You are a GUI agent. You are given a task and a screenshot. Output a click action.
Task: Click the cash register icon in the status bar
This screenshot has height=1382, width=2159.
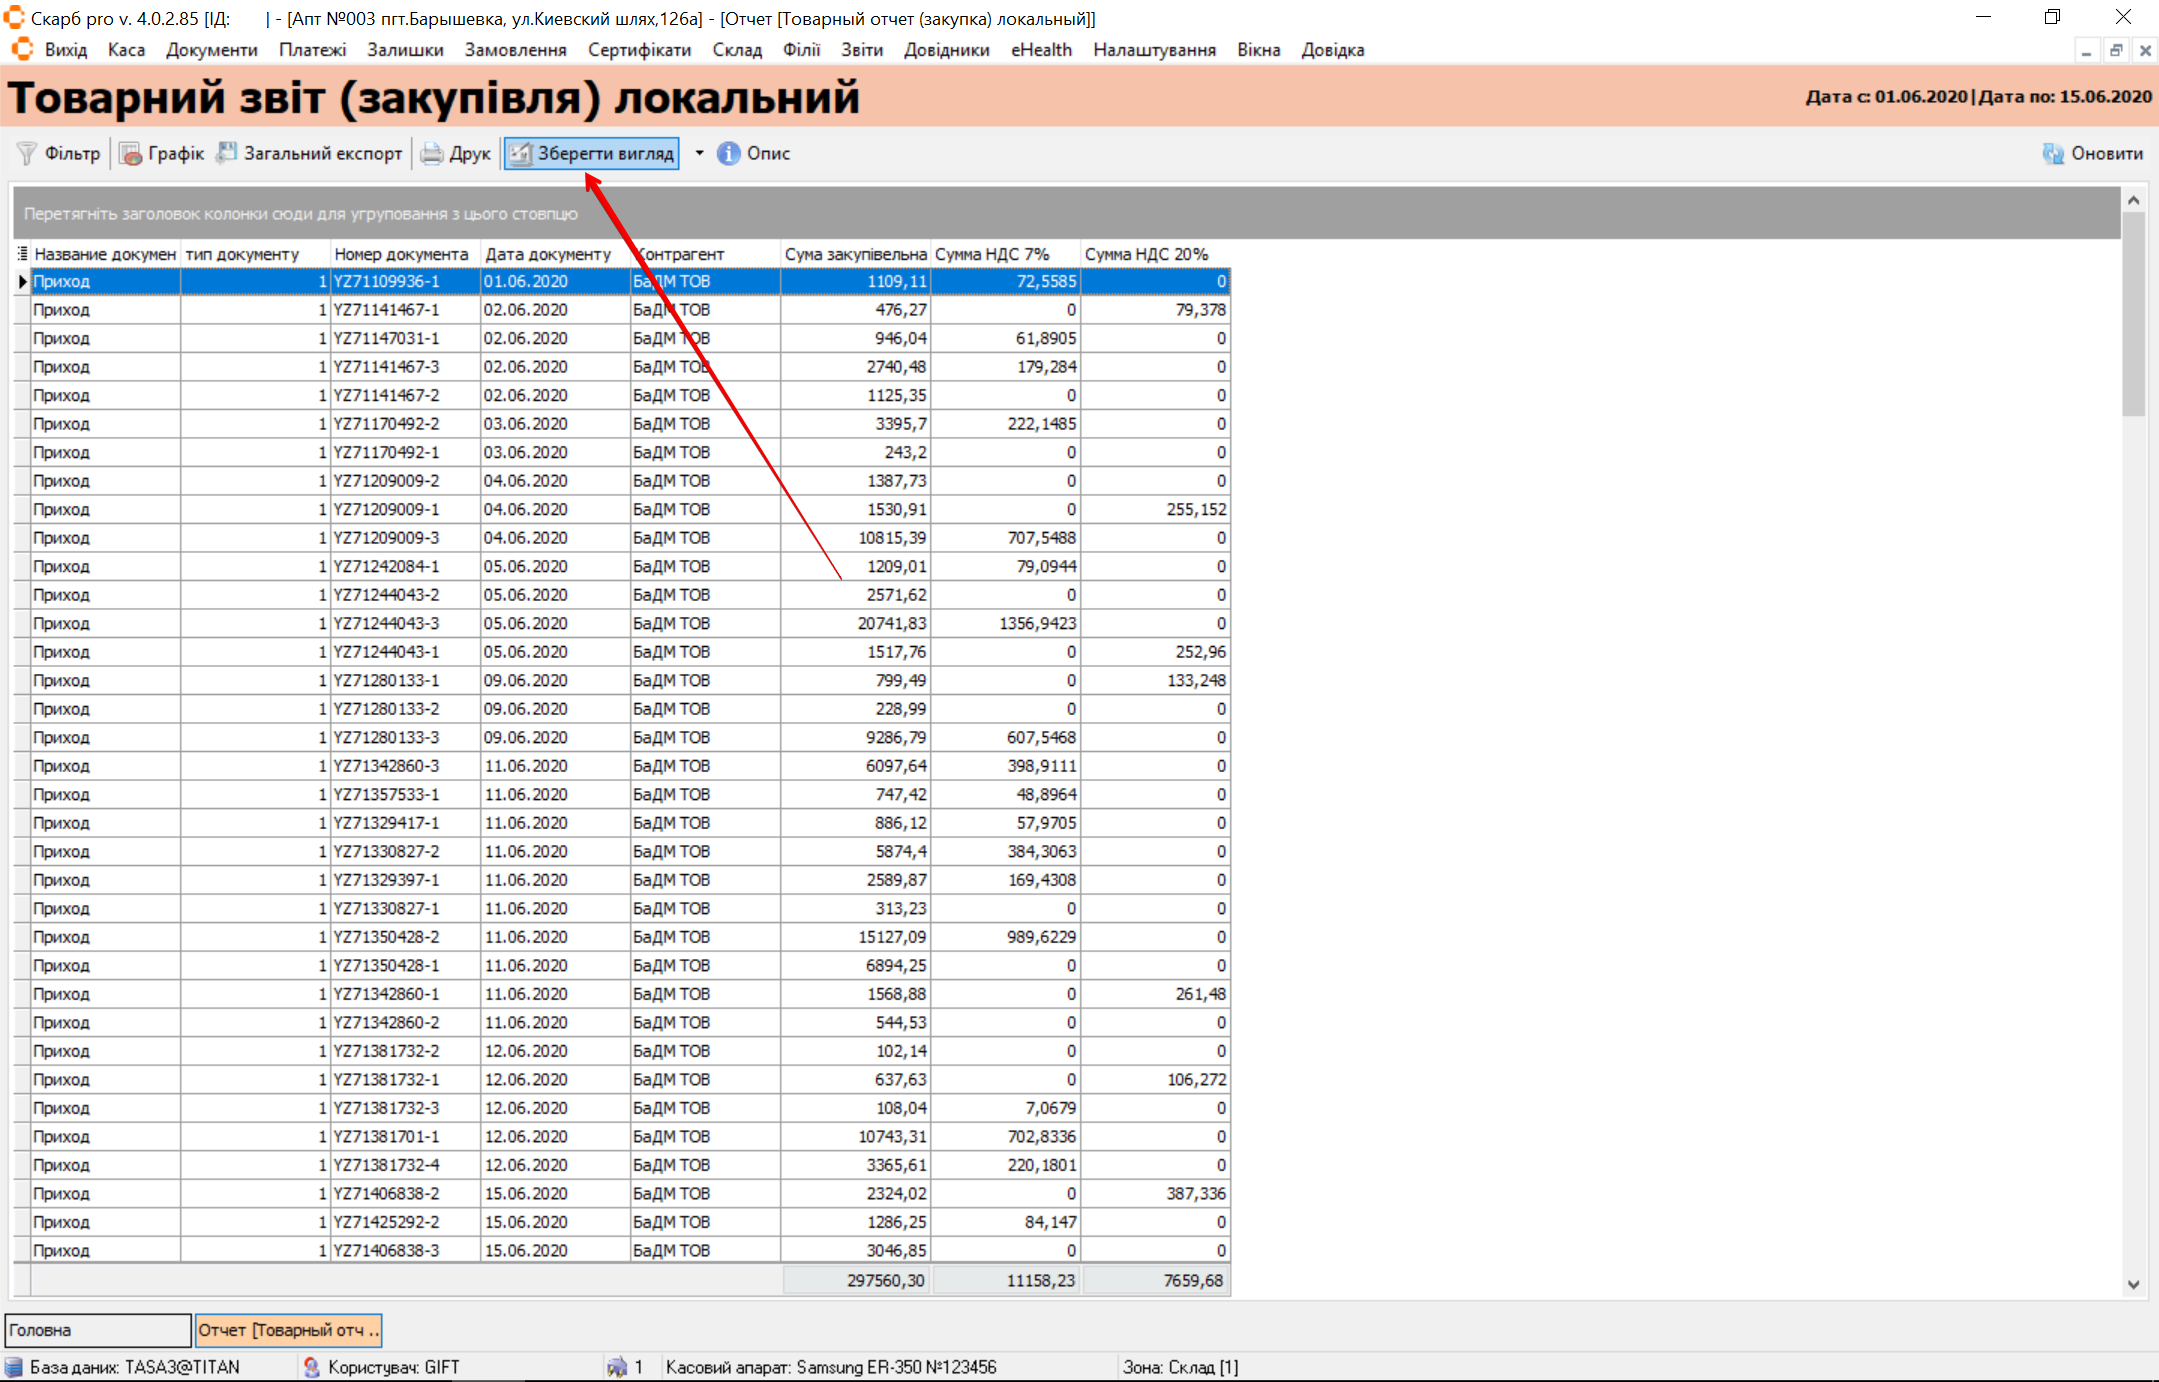pyautogui.click(x=617, y=1366)
